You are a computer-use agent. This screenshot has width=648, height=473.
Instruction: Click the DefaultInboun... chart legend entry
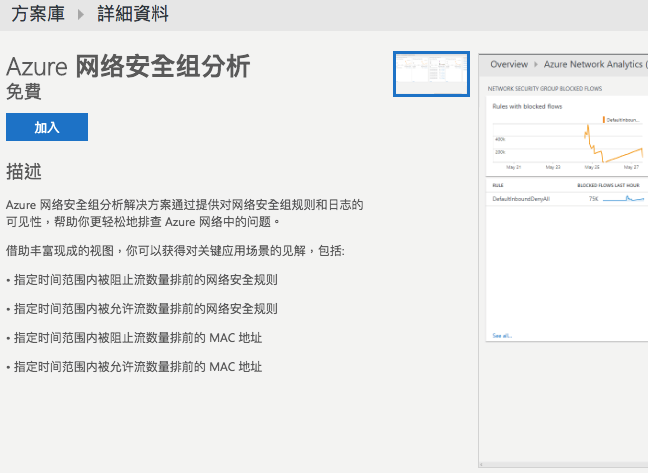(621, 120)
